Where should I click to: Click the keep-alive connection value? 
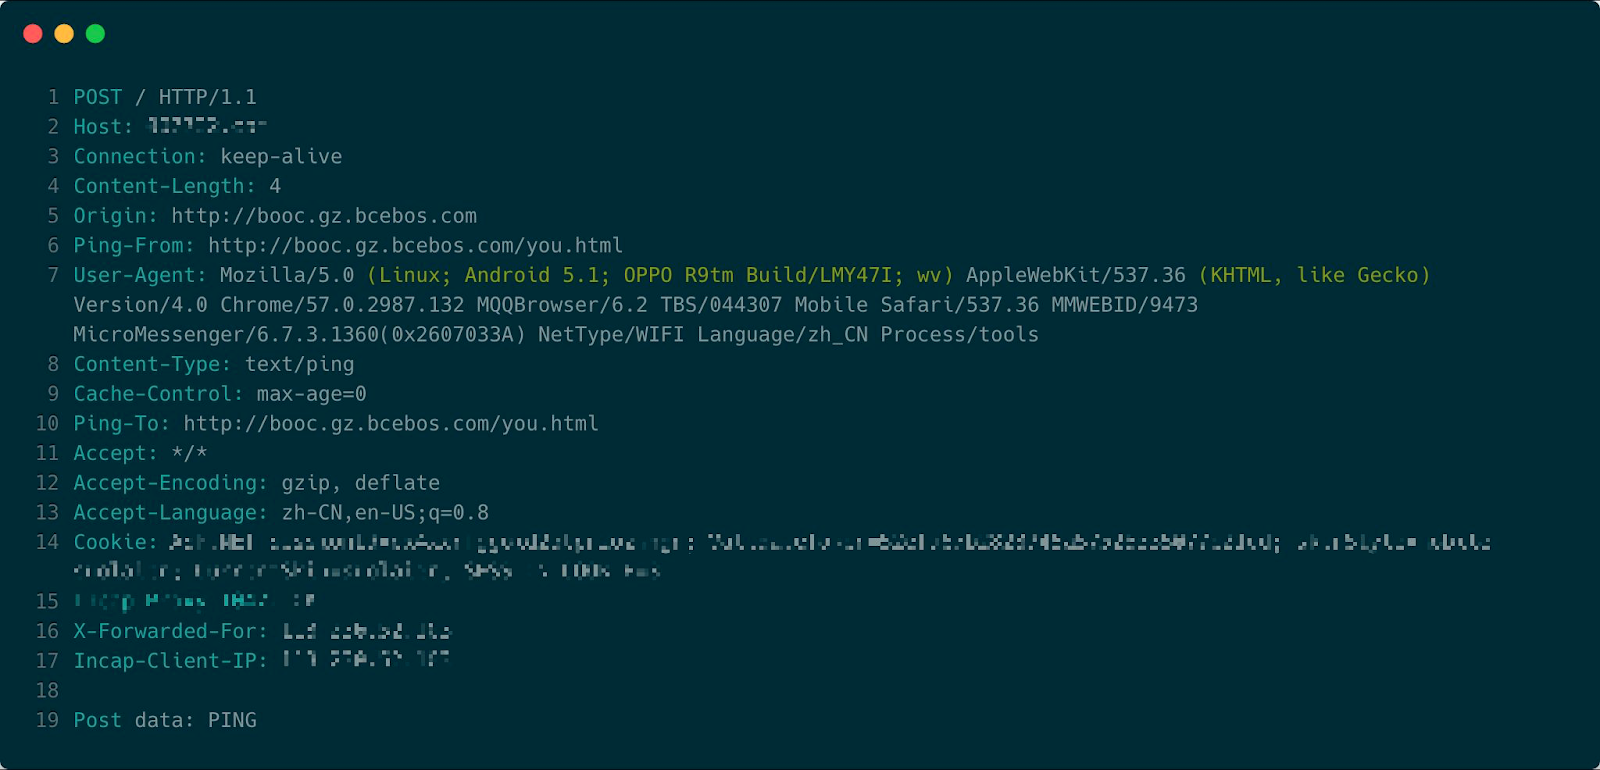pyautogui.click(x=281, y=157)
